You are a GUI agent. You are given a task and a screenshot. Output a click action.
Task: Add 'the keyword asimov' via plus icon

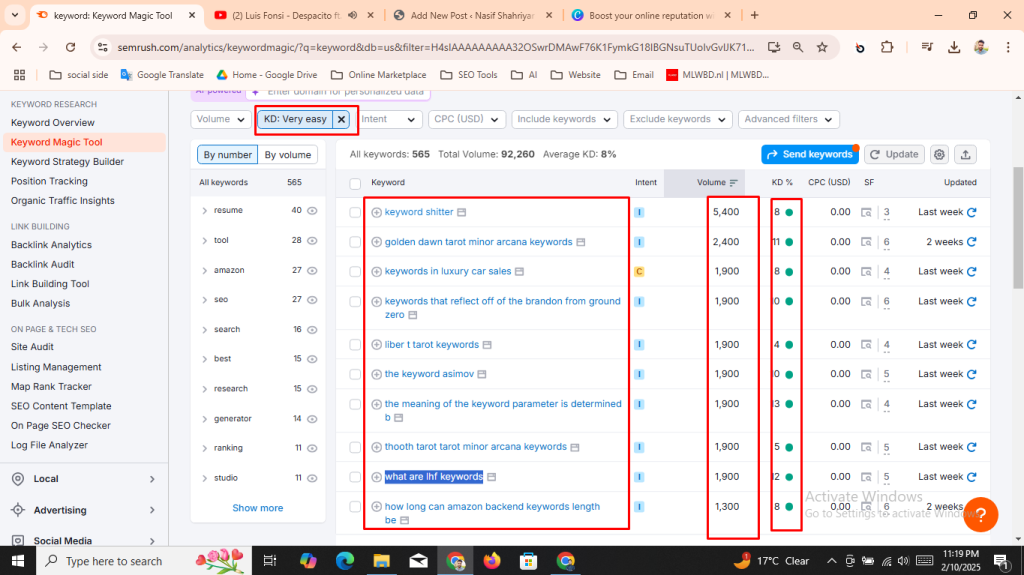[x=377, y=374]
